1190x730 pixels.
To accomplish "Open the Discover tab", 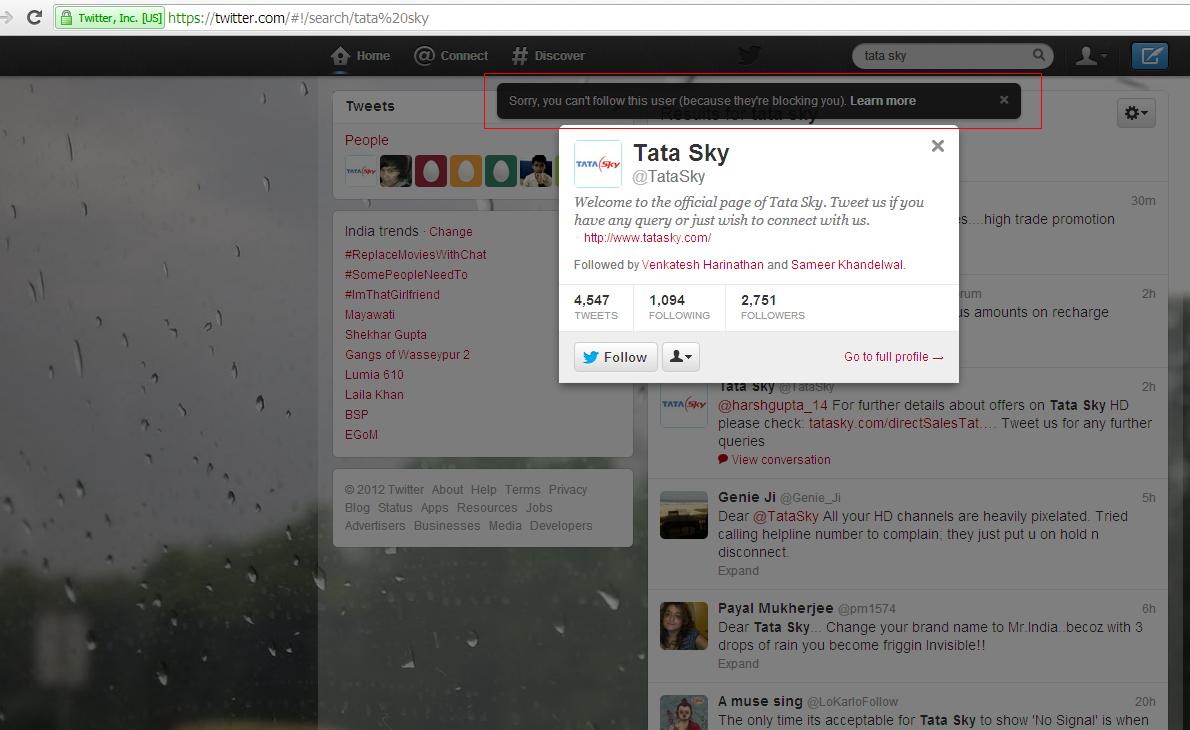I will (548, 56).
